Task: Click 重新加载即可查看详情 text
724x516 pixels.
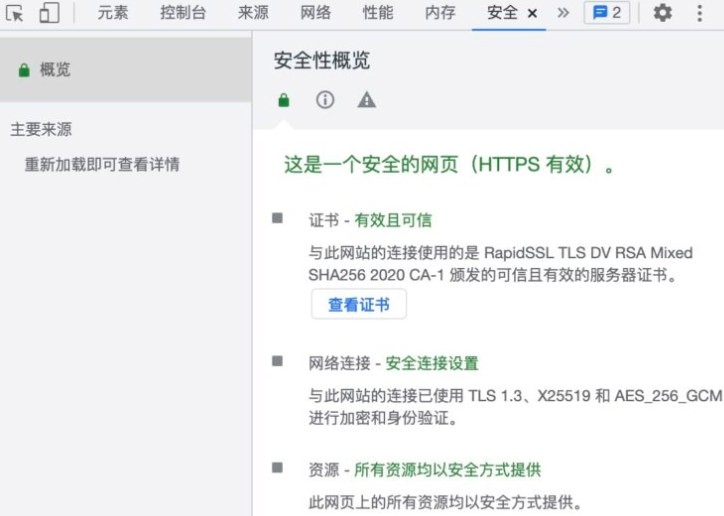Action: coord(102,164)
